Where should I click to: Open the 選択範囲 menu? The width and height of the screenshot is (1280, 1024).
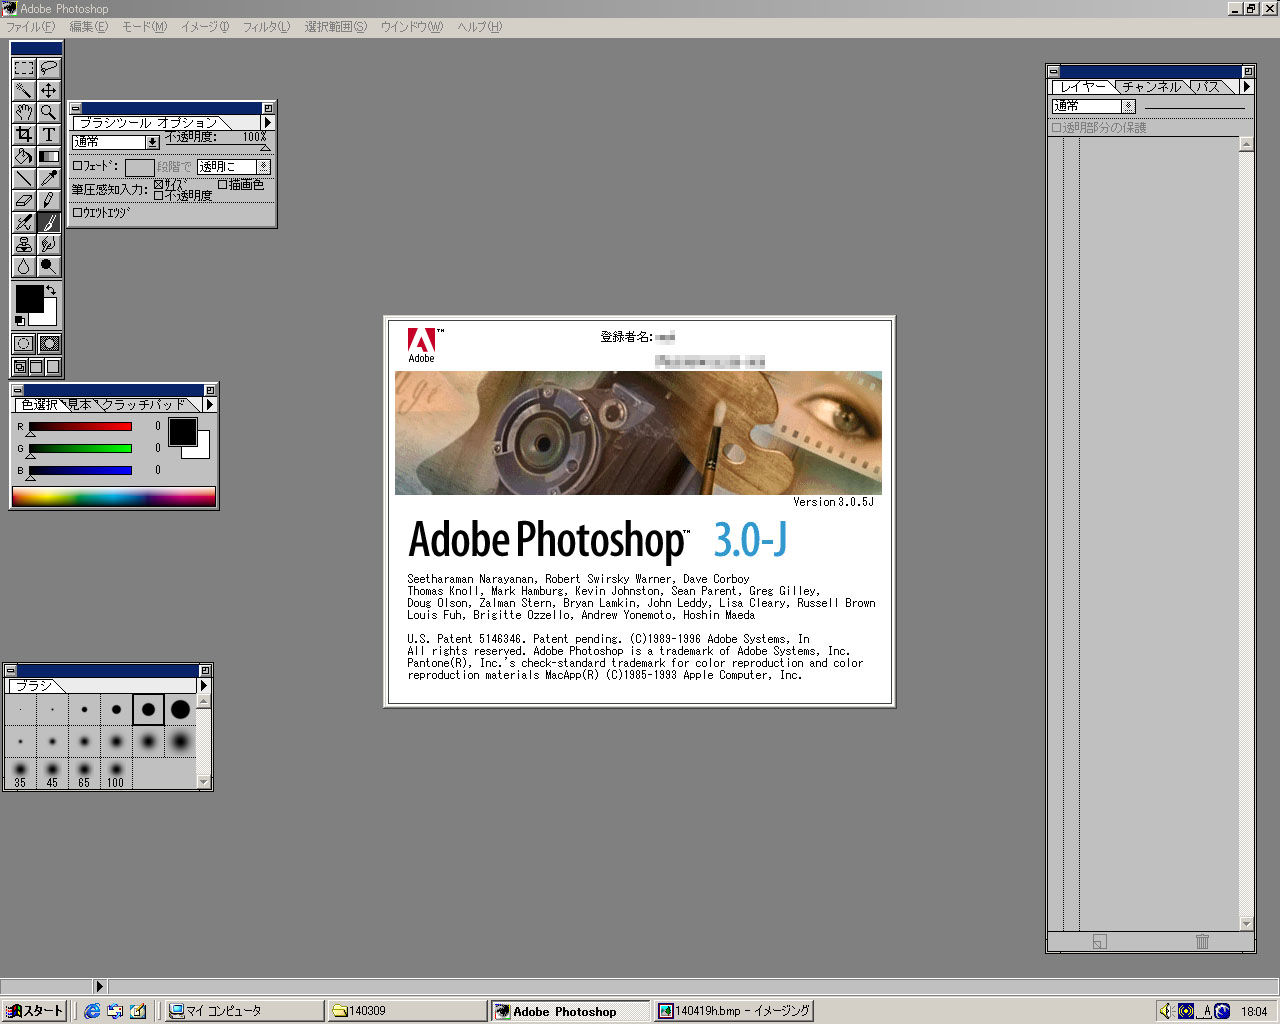pos(335,27)
